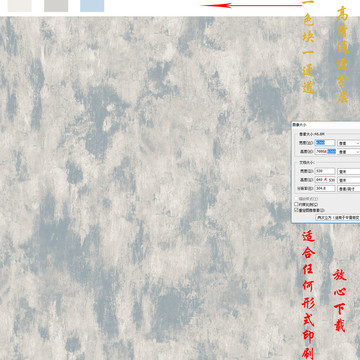The image size is (360, 360).
Task: Enable the constrain proportions checkbox
Action: click(296, 204)
